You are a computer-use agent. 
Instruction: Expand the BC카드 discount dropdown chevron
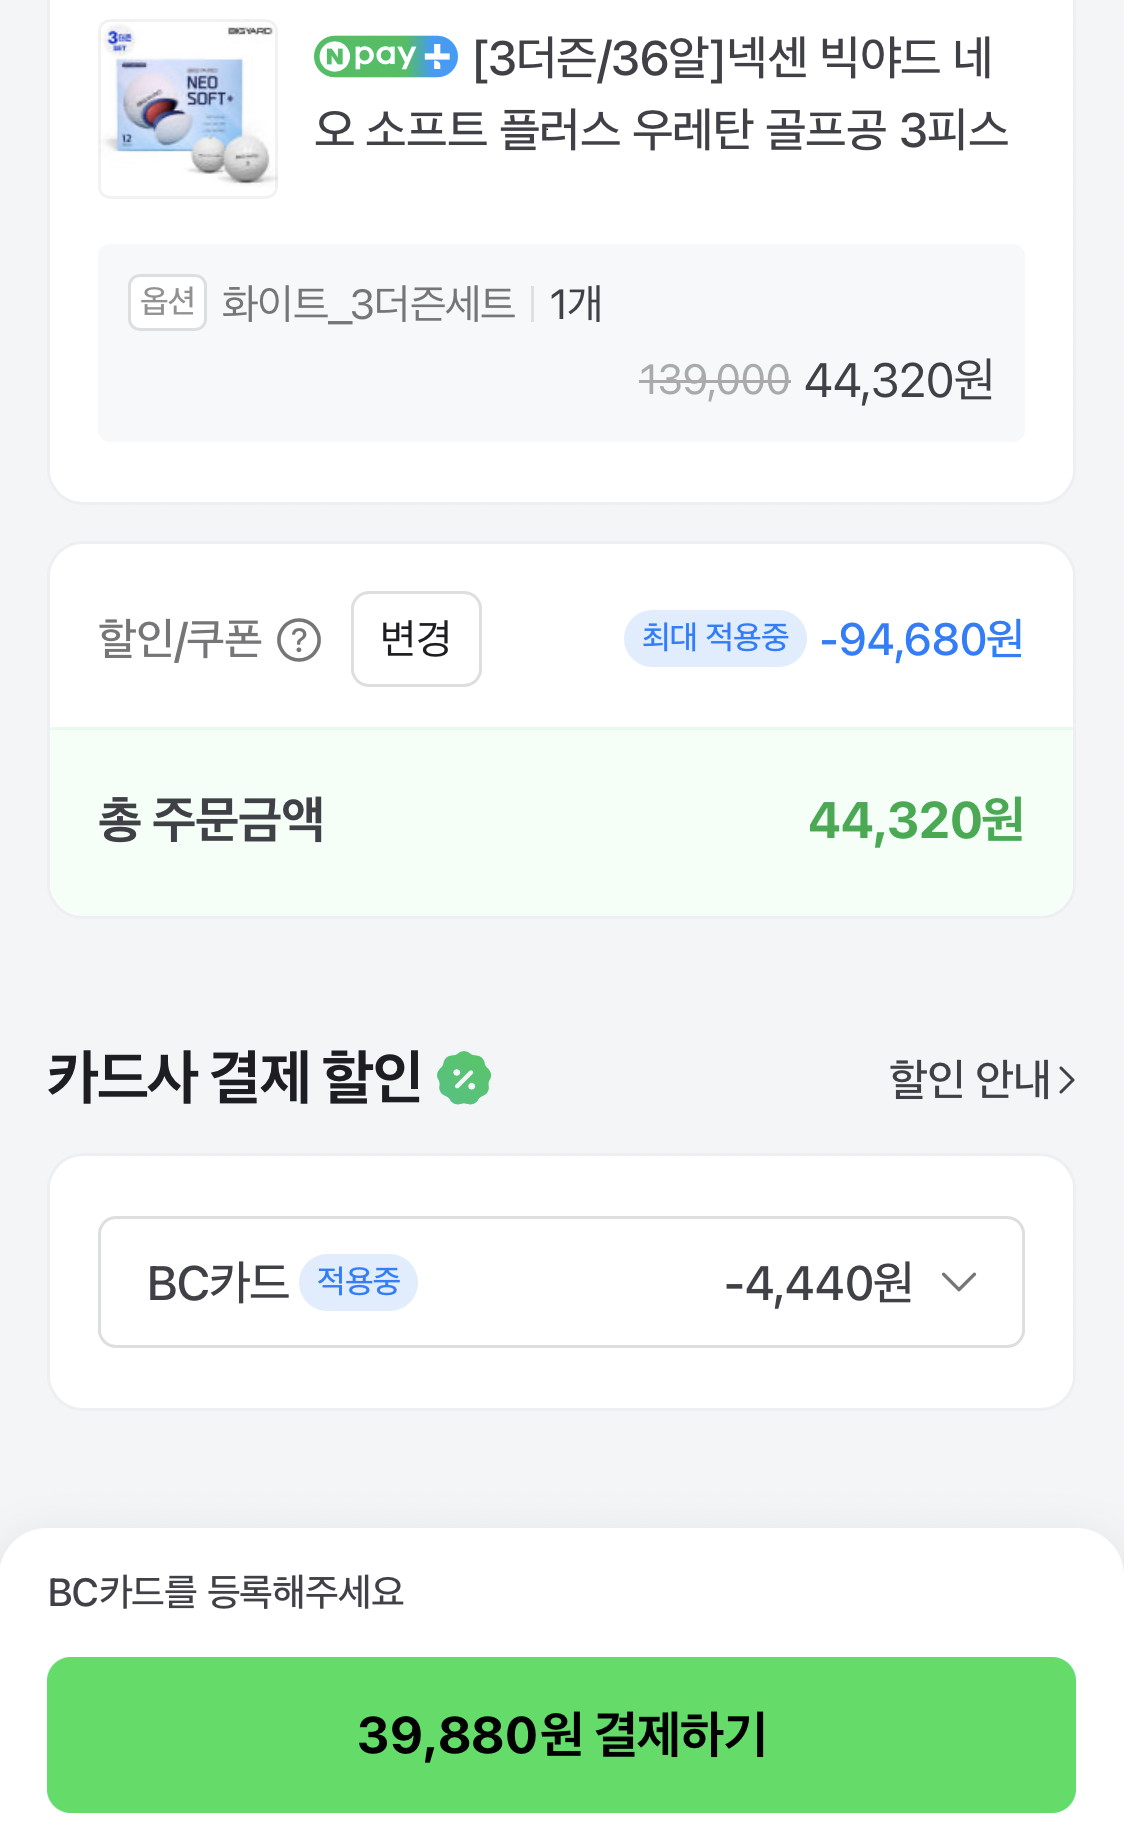point(958,1282)
